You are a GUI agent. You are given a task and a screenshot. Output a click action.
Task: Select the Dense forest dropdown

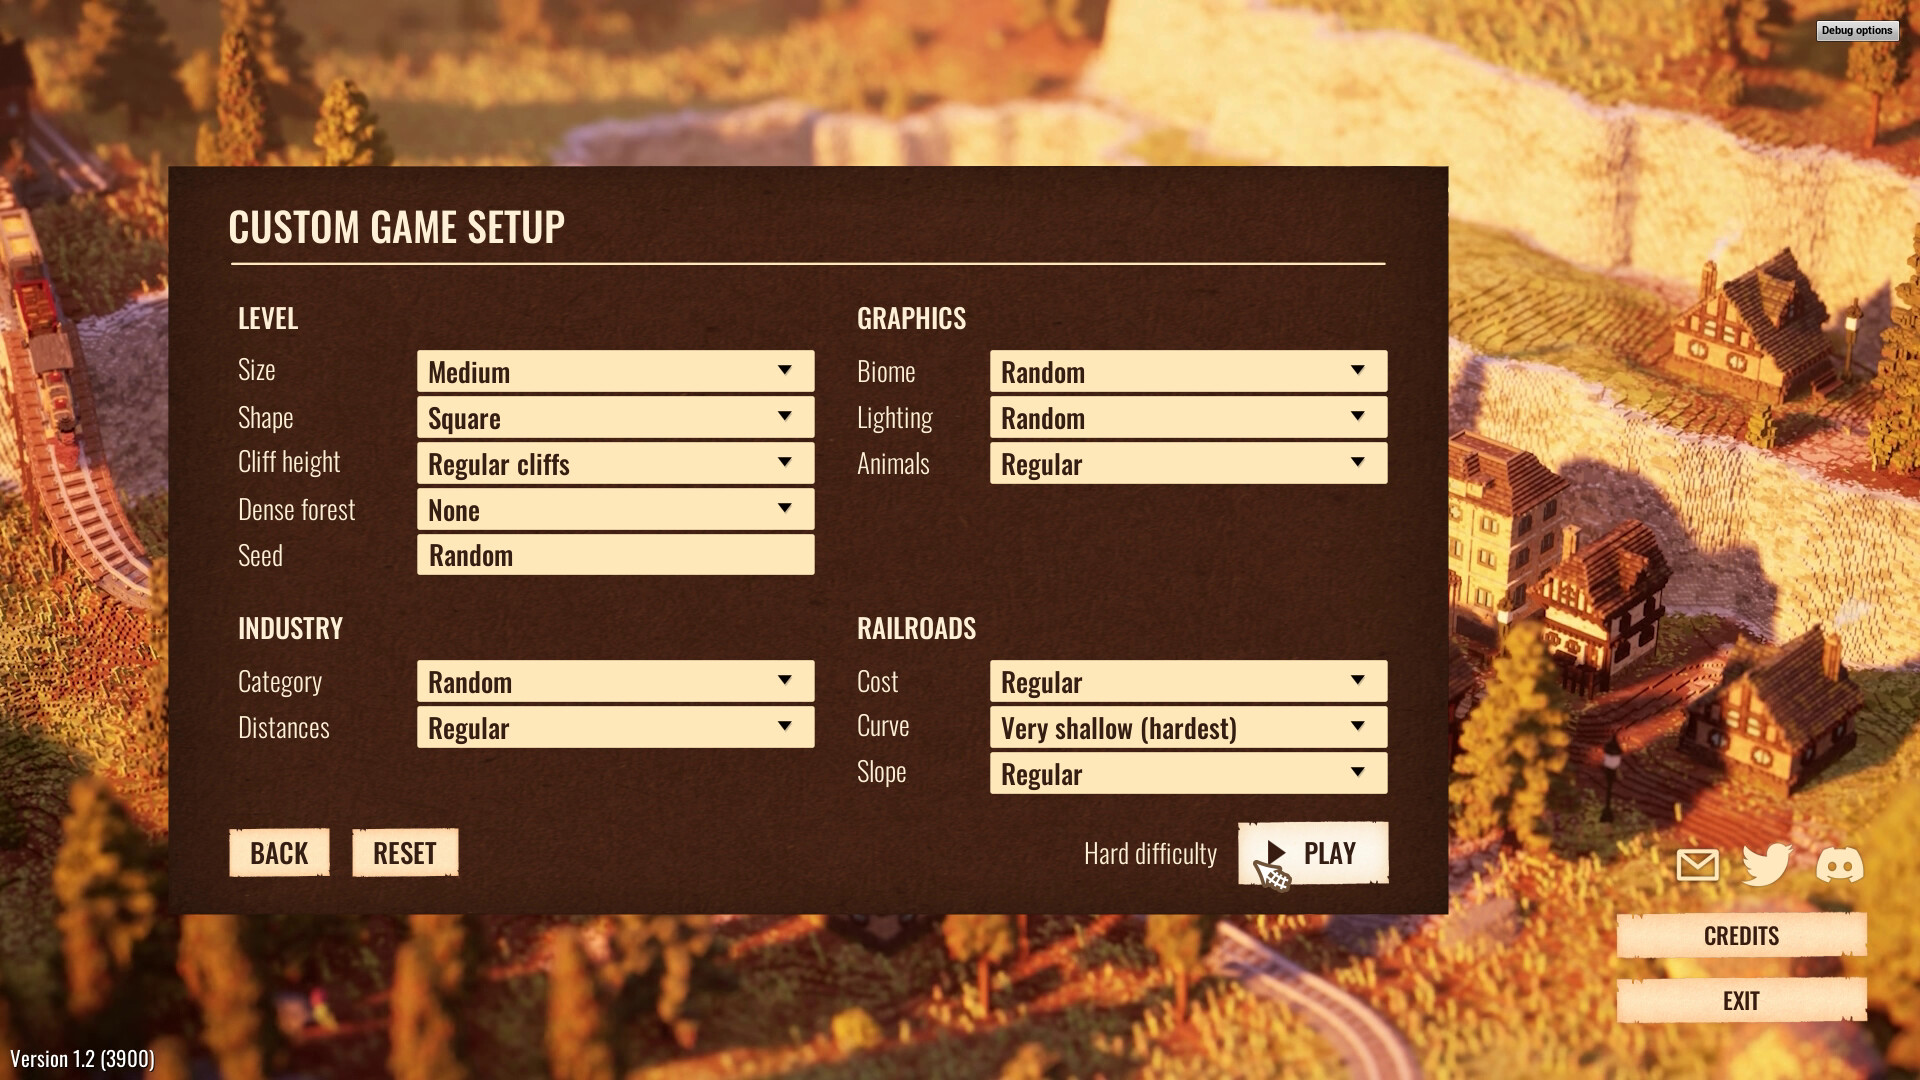[613, 508]
